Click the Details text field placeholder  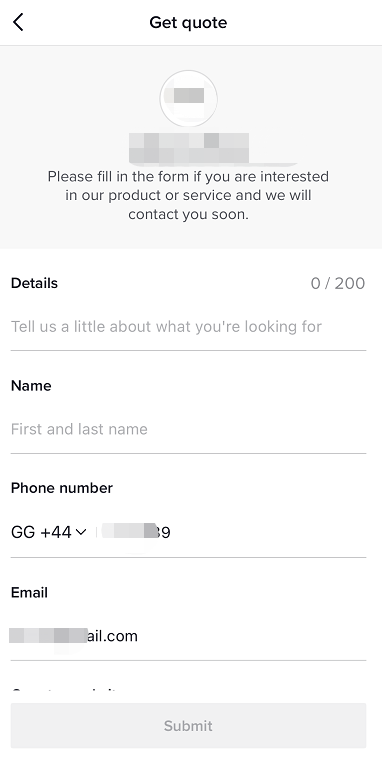(x=166, y=327)
